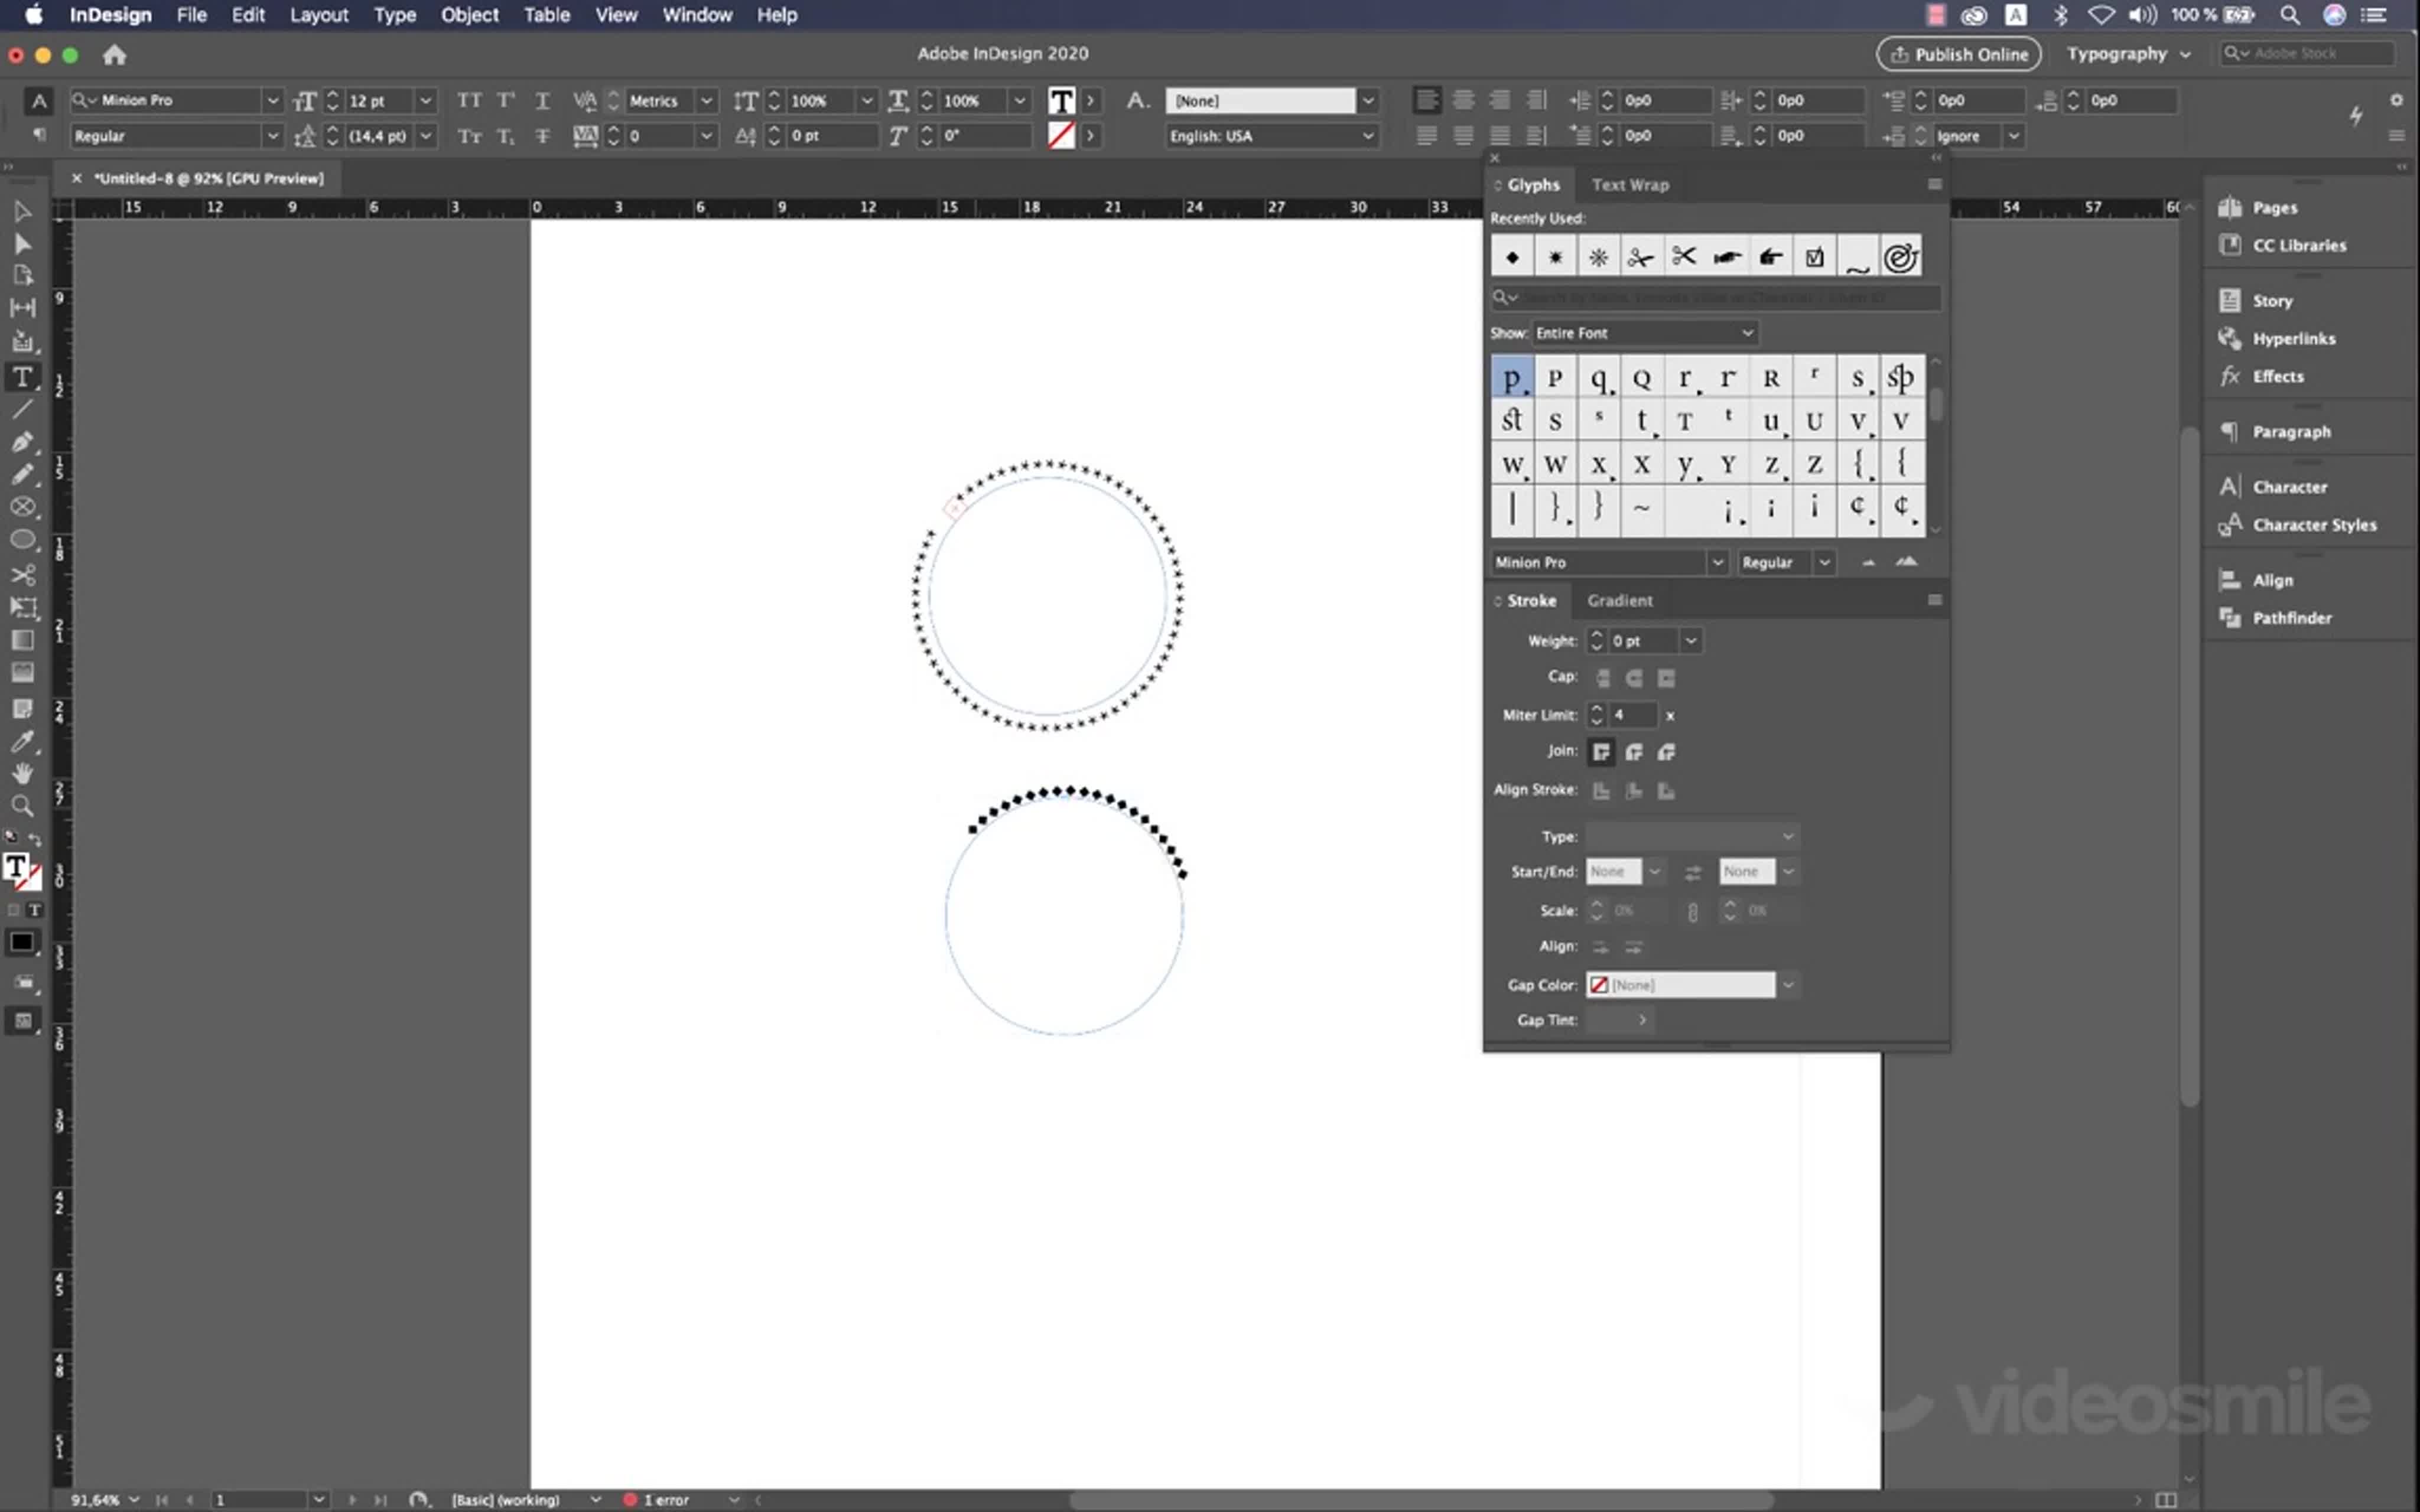Click the 1 error preflight indicator
The height and width of the screenshot is (1512, 2420).
[657, 1500]
